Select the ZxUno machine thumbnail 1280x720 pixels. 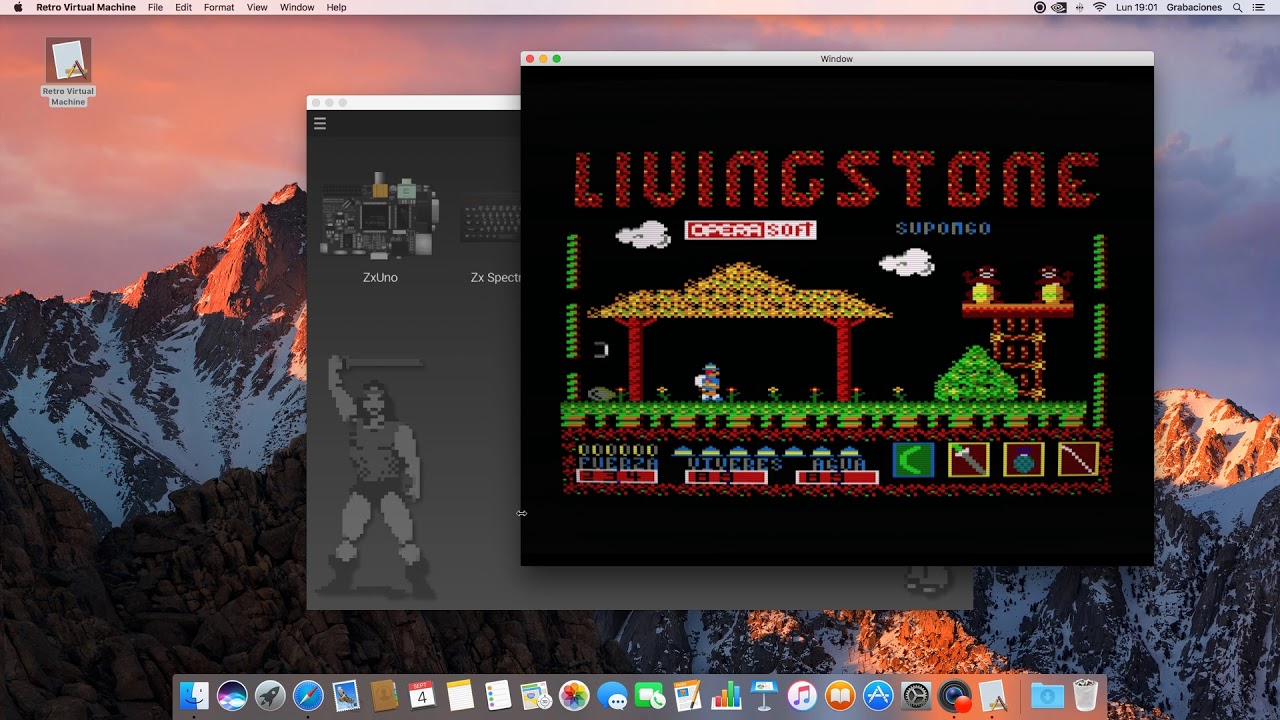tap(379, 215)
